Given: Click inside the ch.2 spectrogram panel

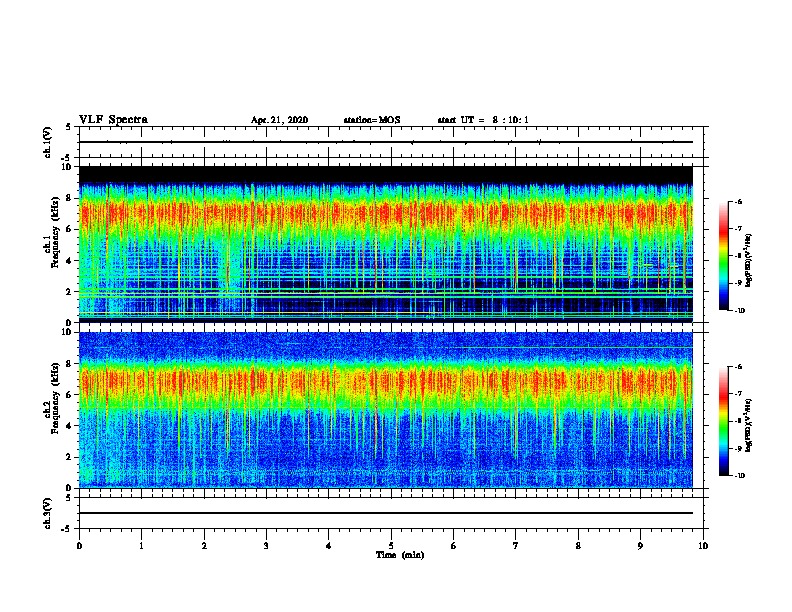Looking at the screenshot, I should (386, 410).
